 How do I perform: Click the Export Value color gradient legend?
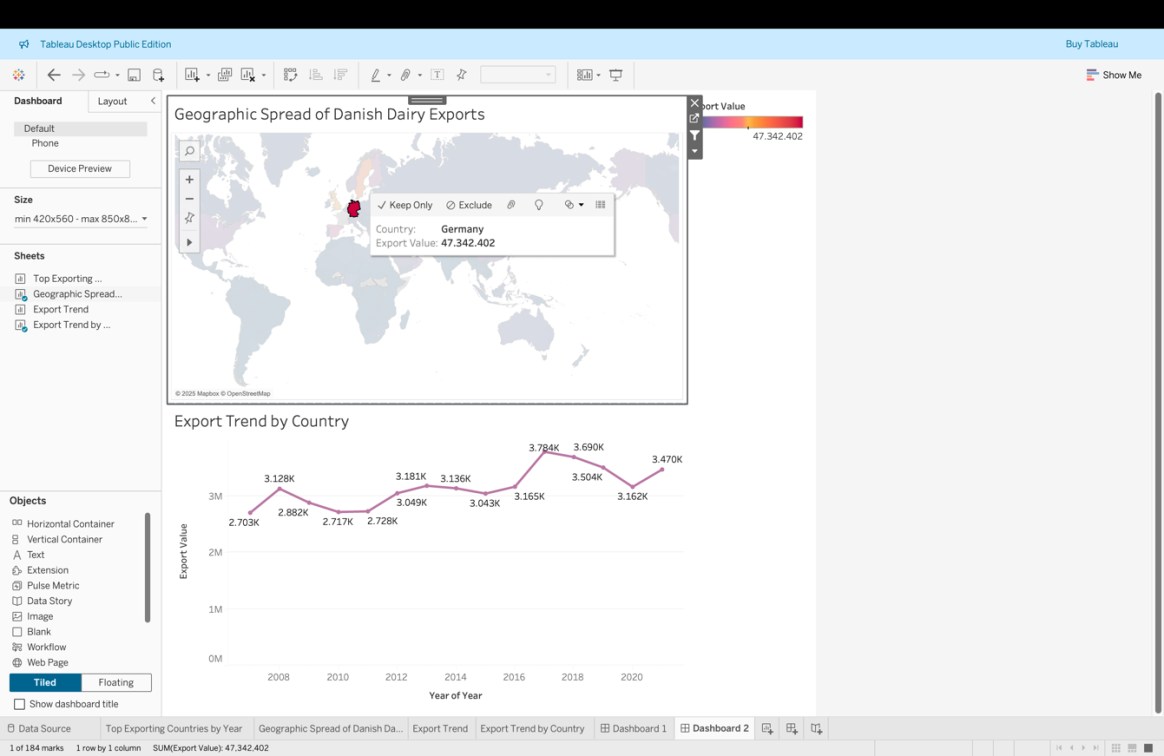tap(752, 122)
